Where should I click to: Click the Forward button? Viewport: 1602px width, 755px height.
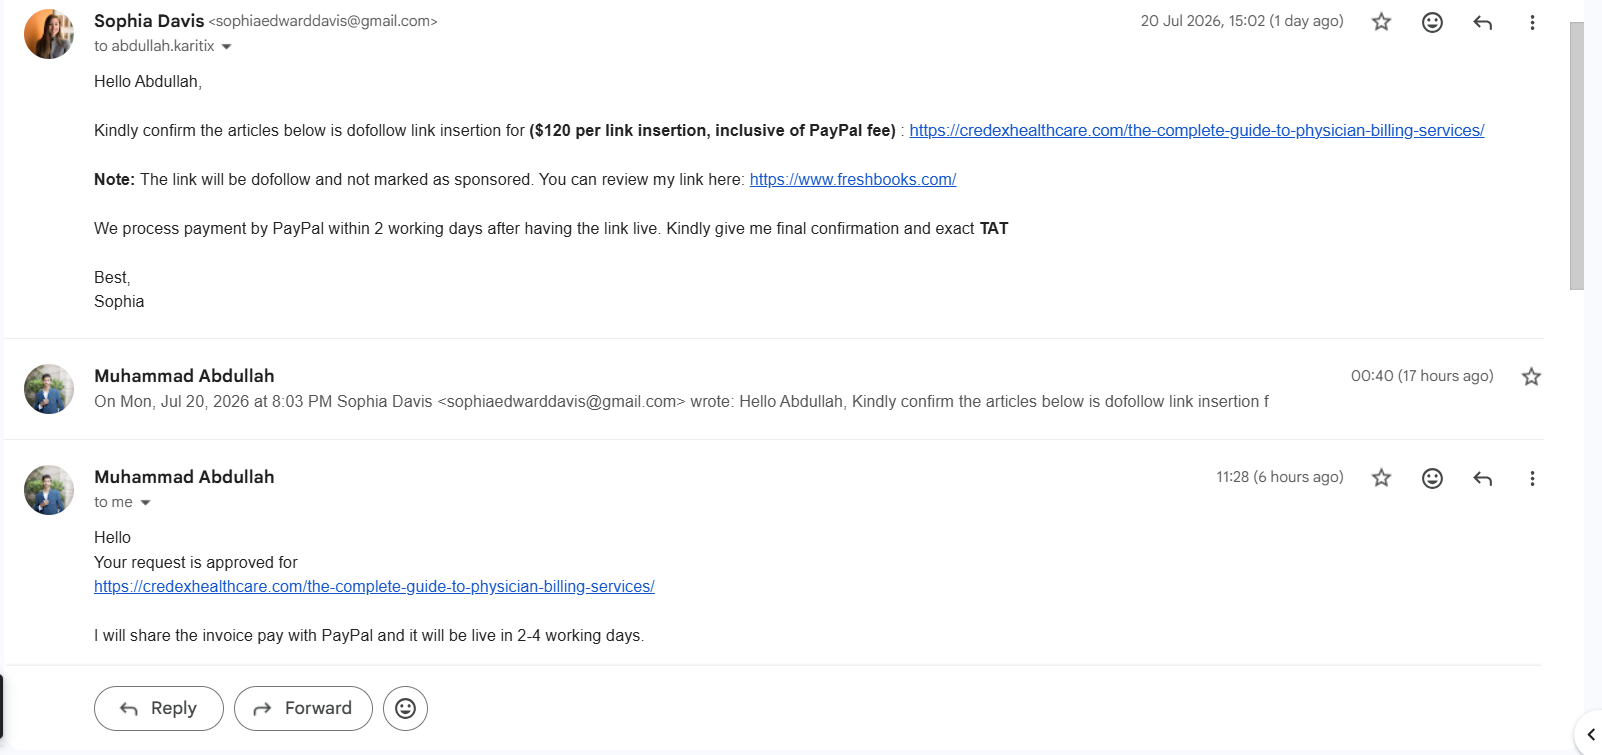(x=303, y=708)
